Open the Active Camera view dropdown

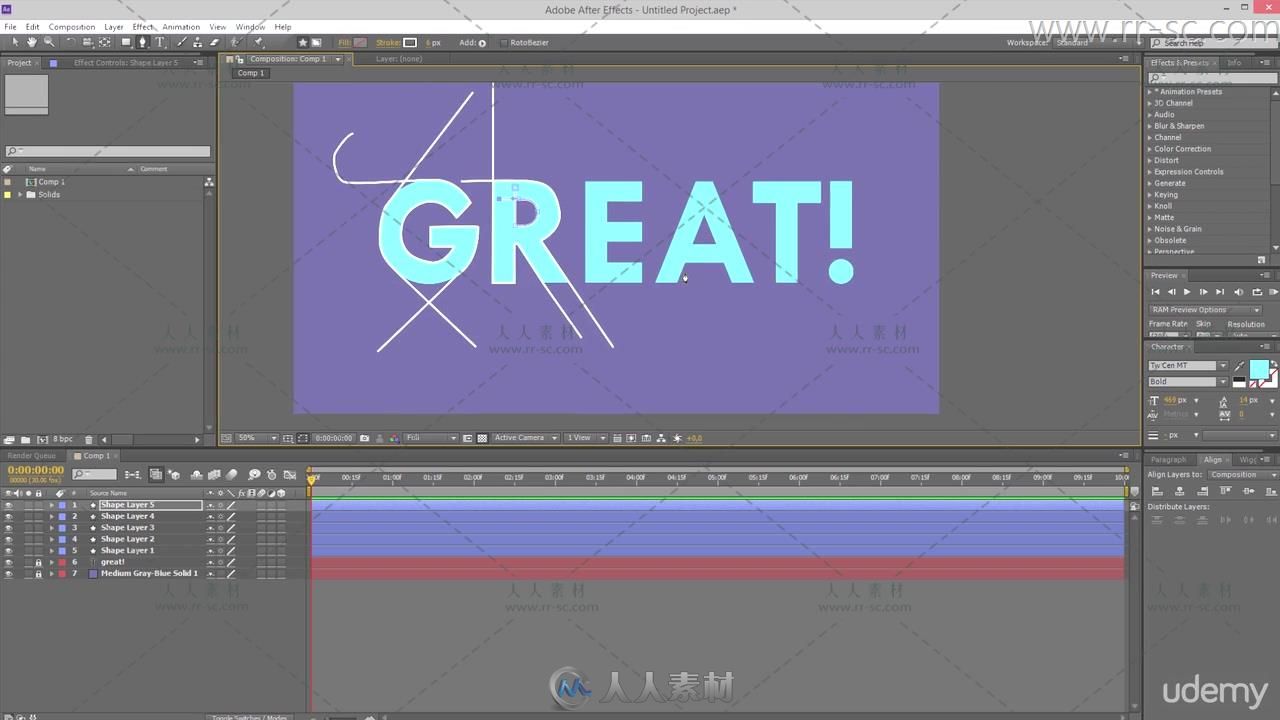525,438
